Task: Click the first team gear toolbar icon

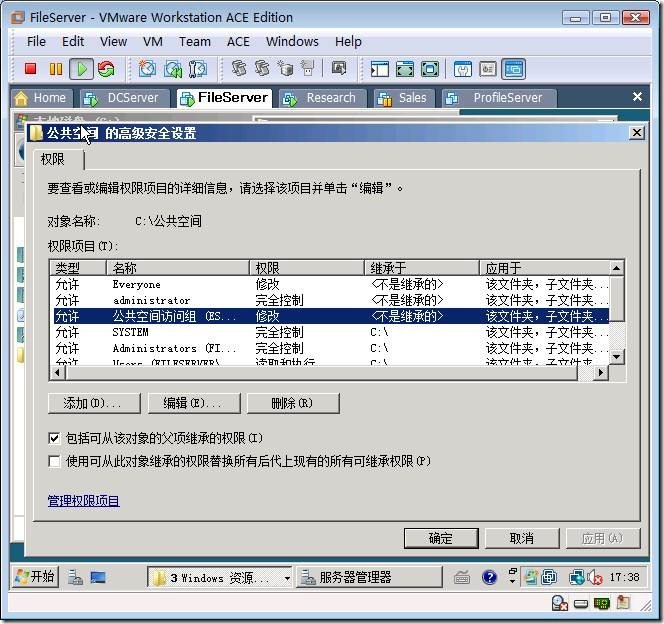Action: [x=239, y=68]
